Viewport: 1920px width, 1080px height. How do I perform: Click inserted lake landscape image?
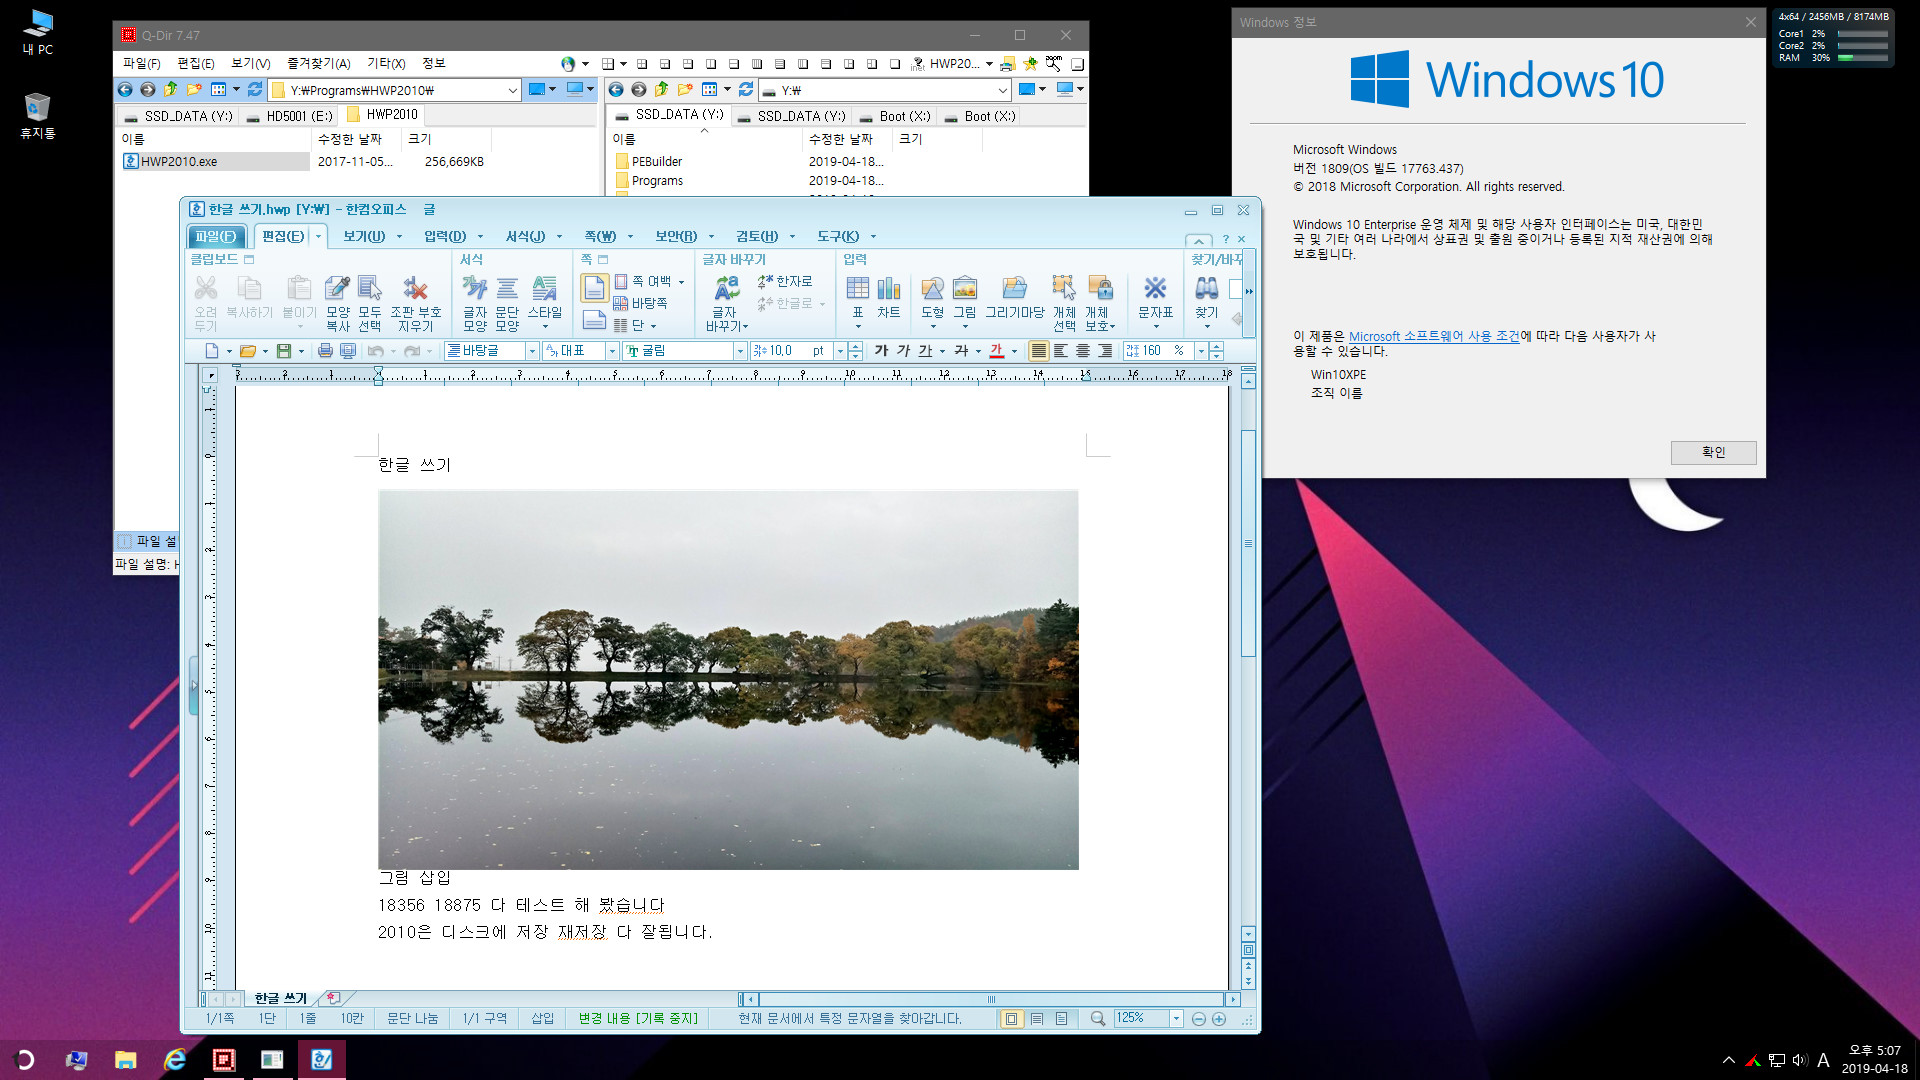[x=728, y=680]
